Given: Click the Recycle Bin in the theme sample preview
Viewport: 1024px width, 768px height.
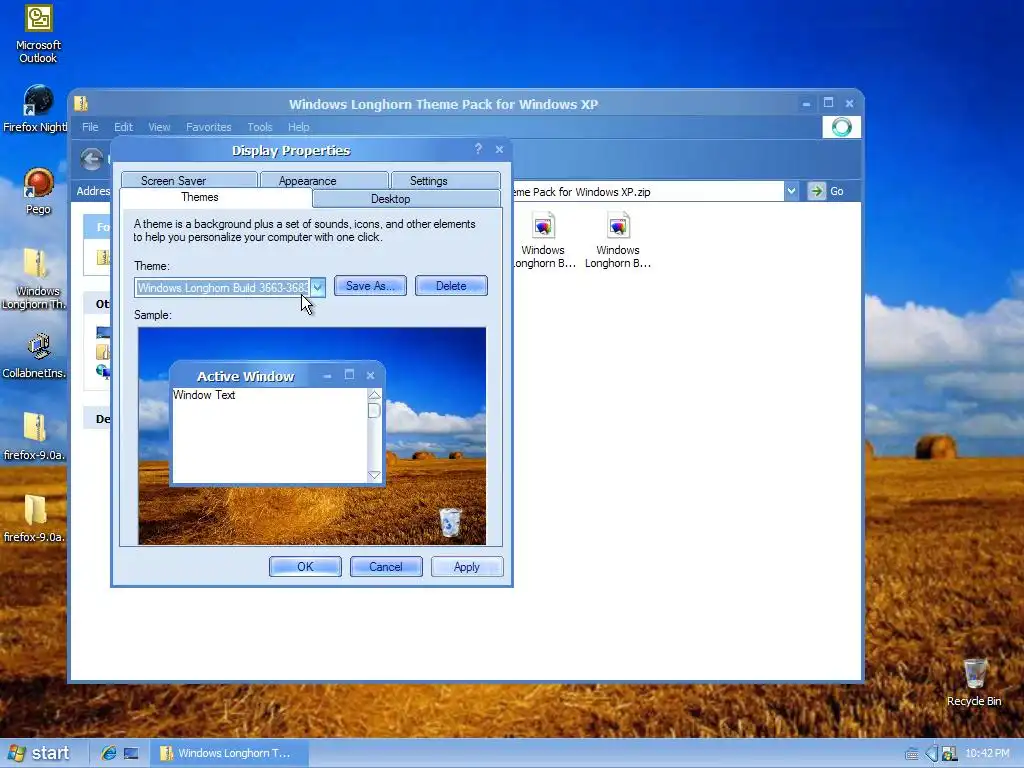Looking at the screenshot, I should pyautogui.click(x=450, y=522).
